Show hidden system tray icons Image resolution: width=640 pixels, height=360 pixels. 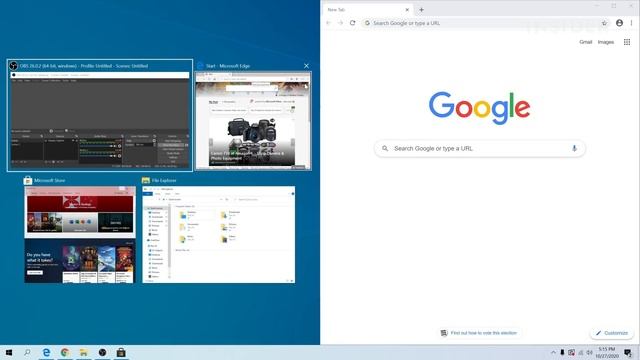(x=553, y=353)
